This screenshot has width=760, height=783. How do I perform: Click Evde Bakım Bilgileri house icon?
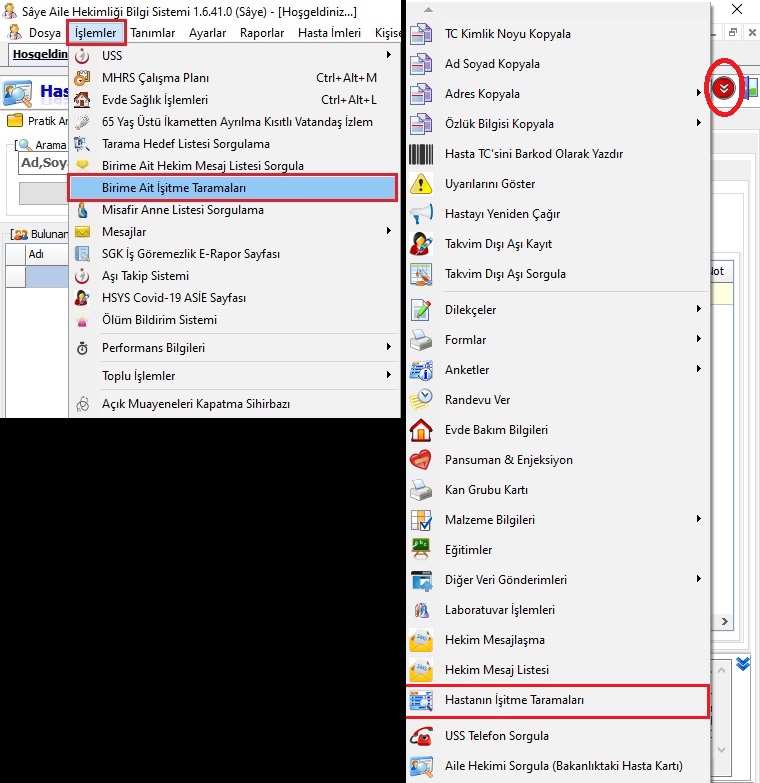pyautogui.click(x=421, y=429)
